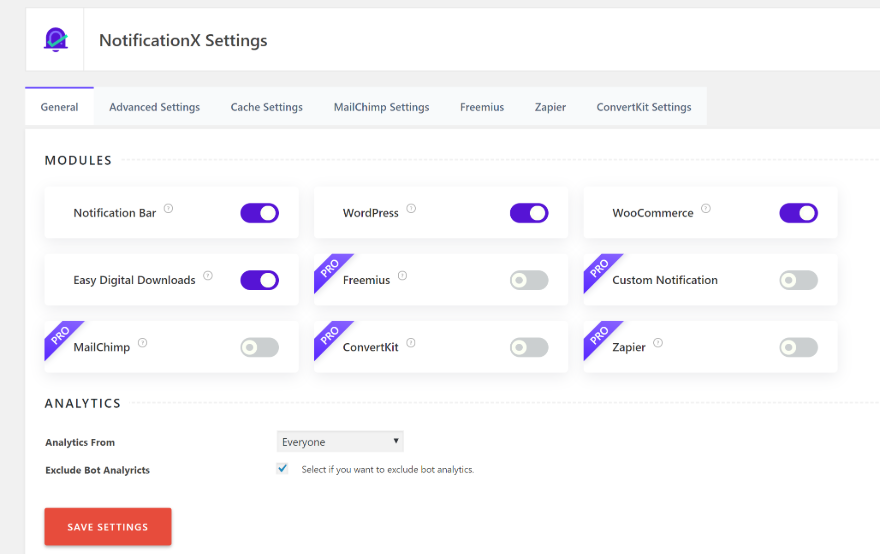
Task: Click the ConvertKit module label
Action: [370, 347]
